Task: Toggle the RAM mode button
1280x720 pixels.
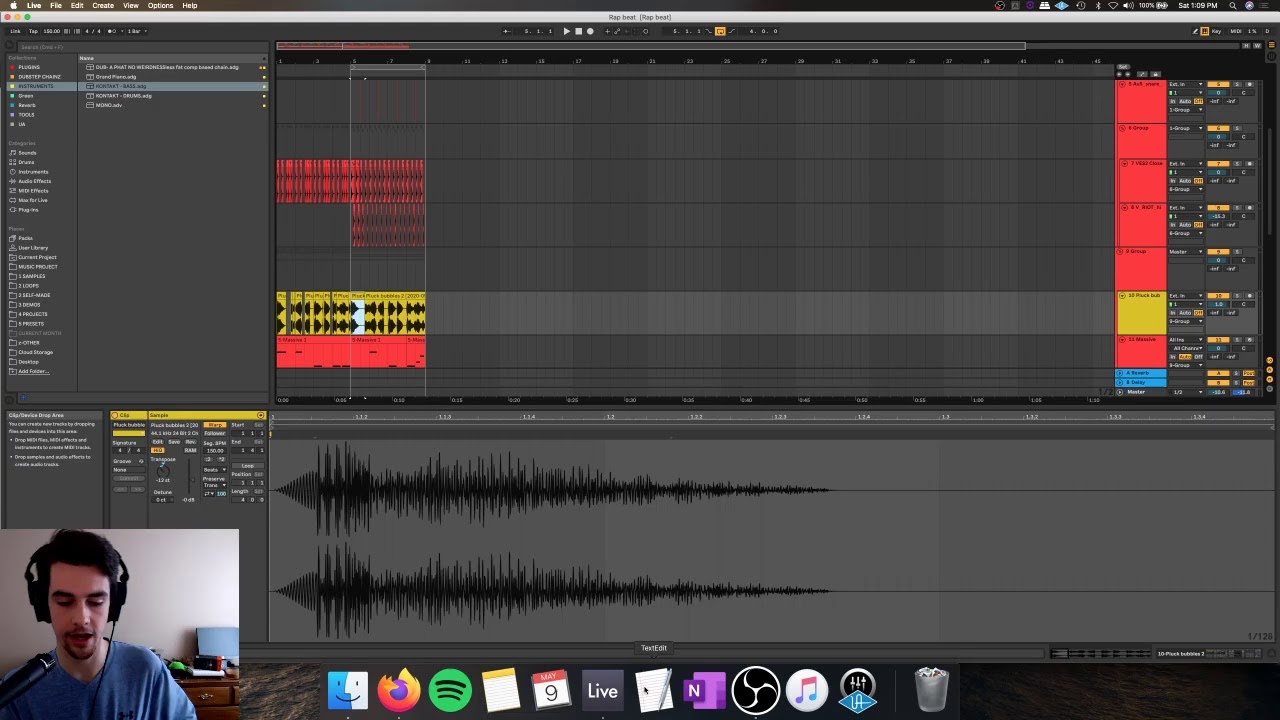Action: pyautogui.click(x=190, y=450)
